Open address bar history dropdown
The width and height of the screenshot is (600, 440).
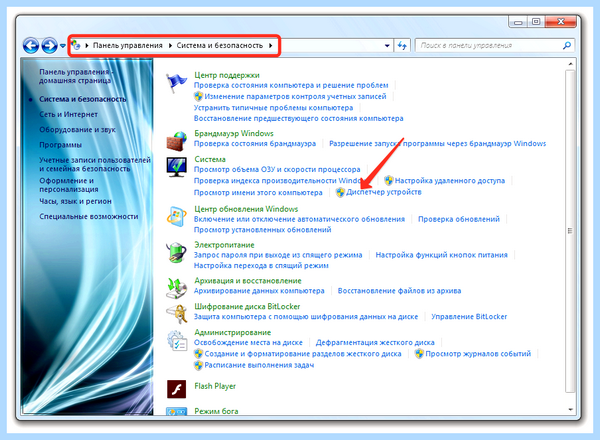coord(387,46)
